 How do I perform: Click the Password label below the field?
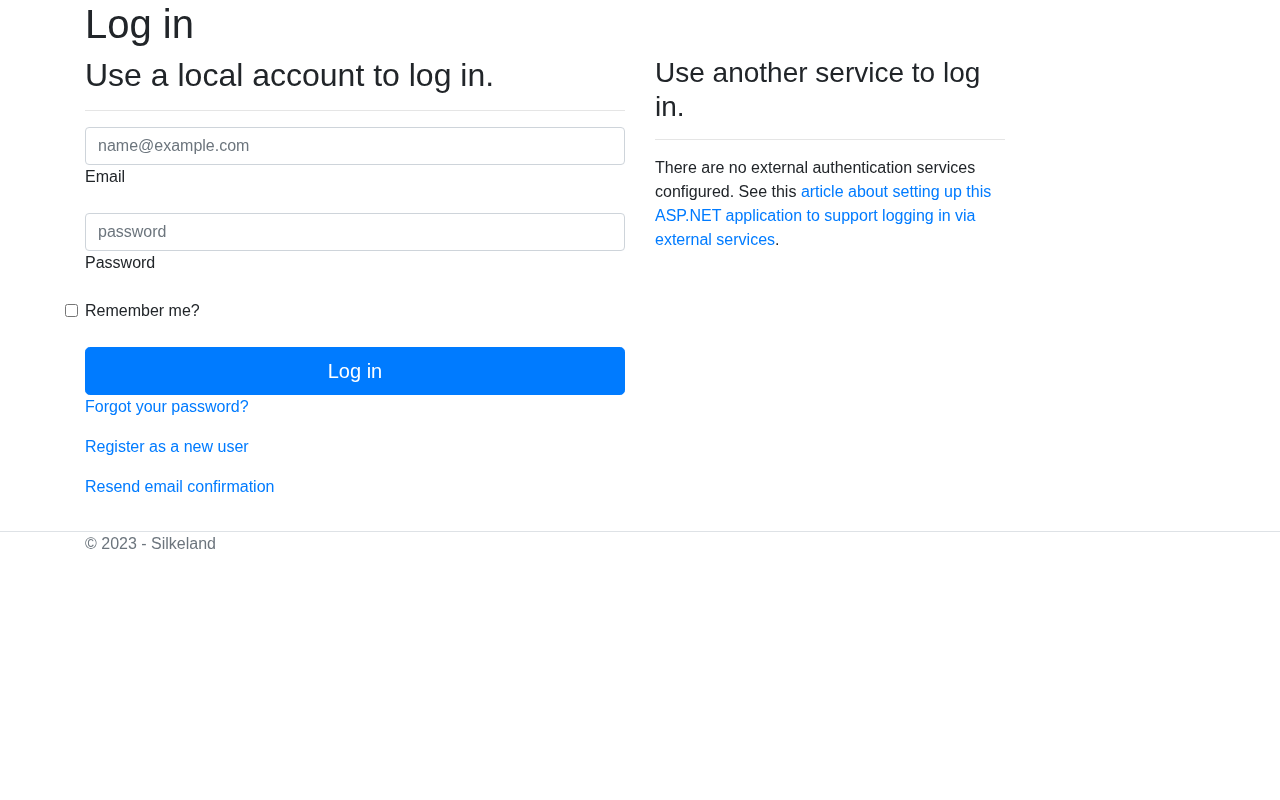click(x=120, y=263)
